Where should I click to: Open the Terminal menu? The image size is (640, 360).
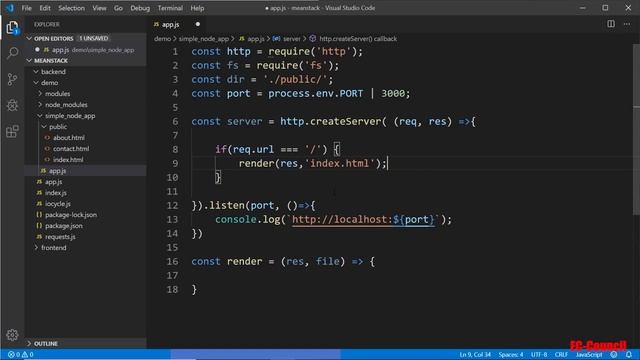coord(170,8)
